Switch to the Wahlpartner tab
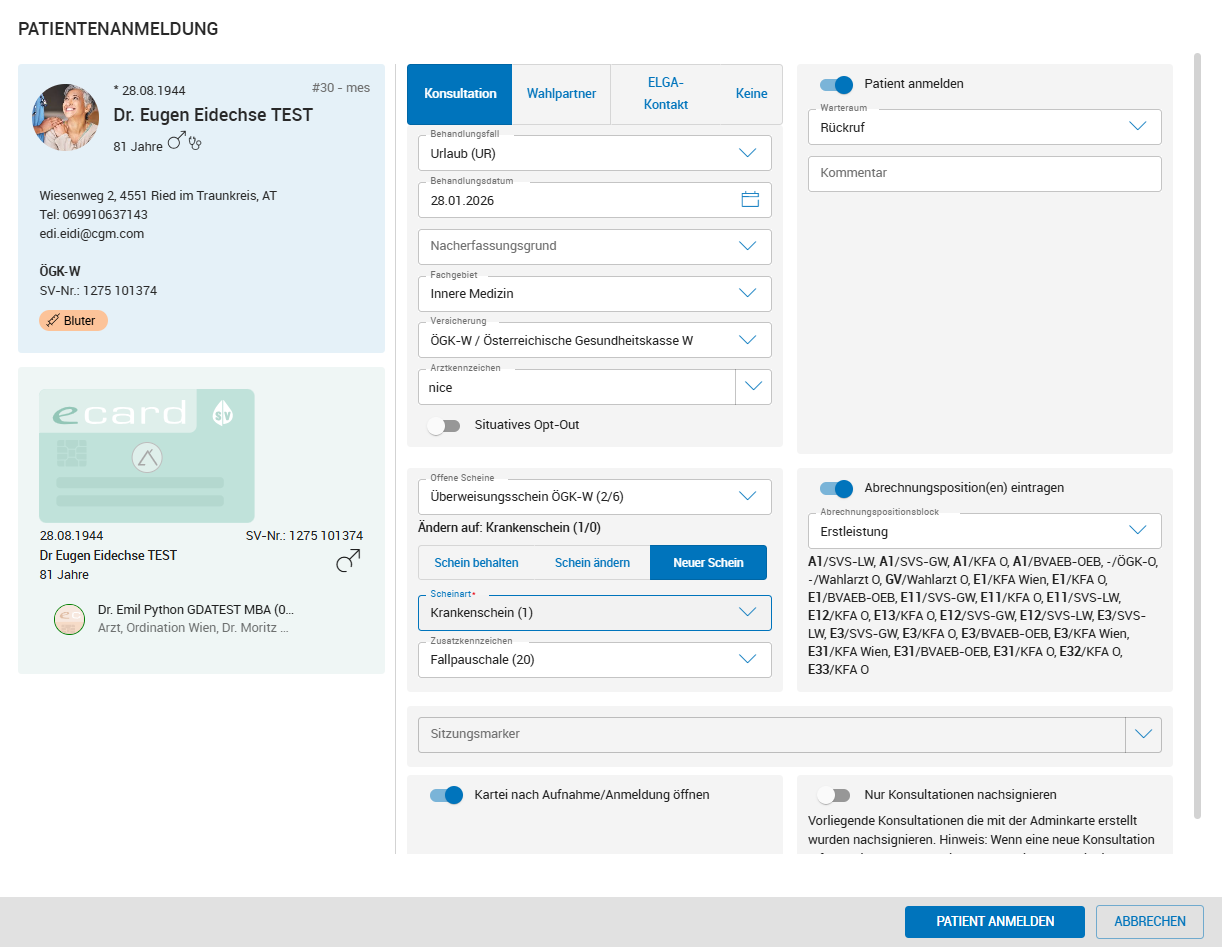Image resolution: width=1222 pixels, height=947 pixels. point(561,94)
